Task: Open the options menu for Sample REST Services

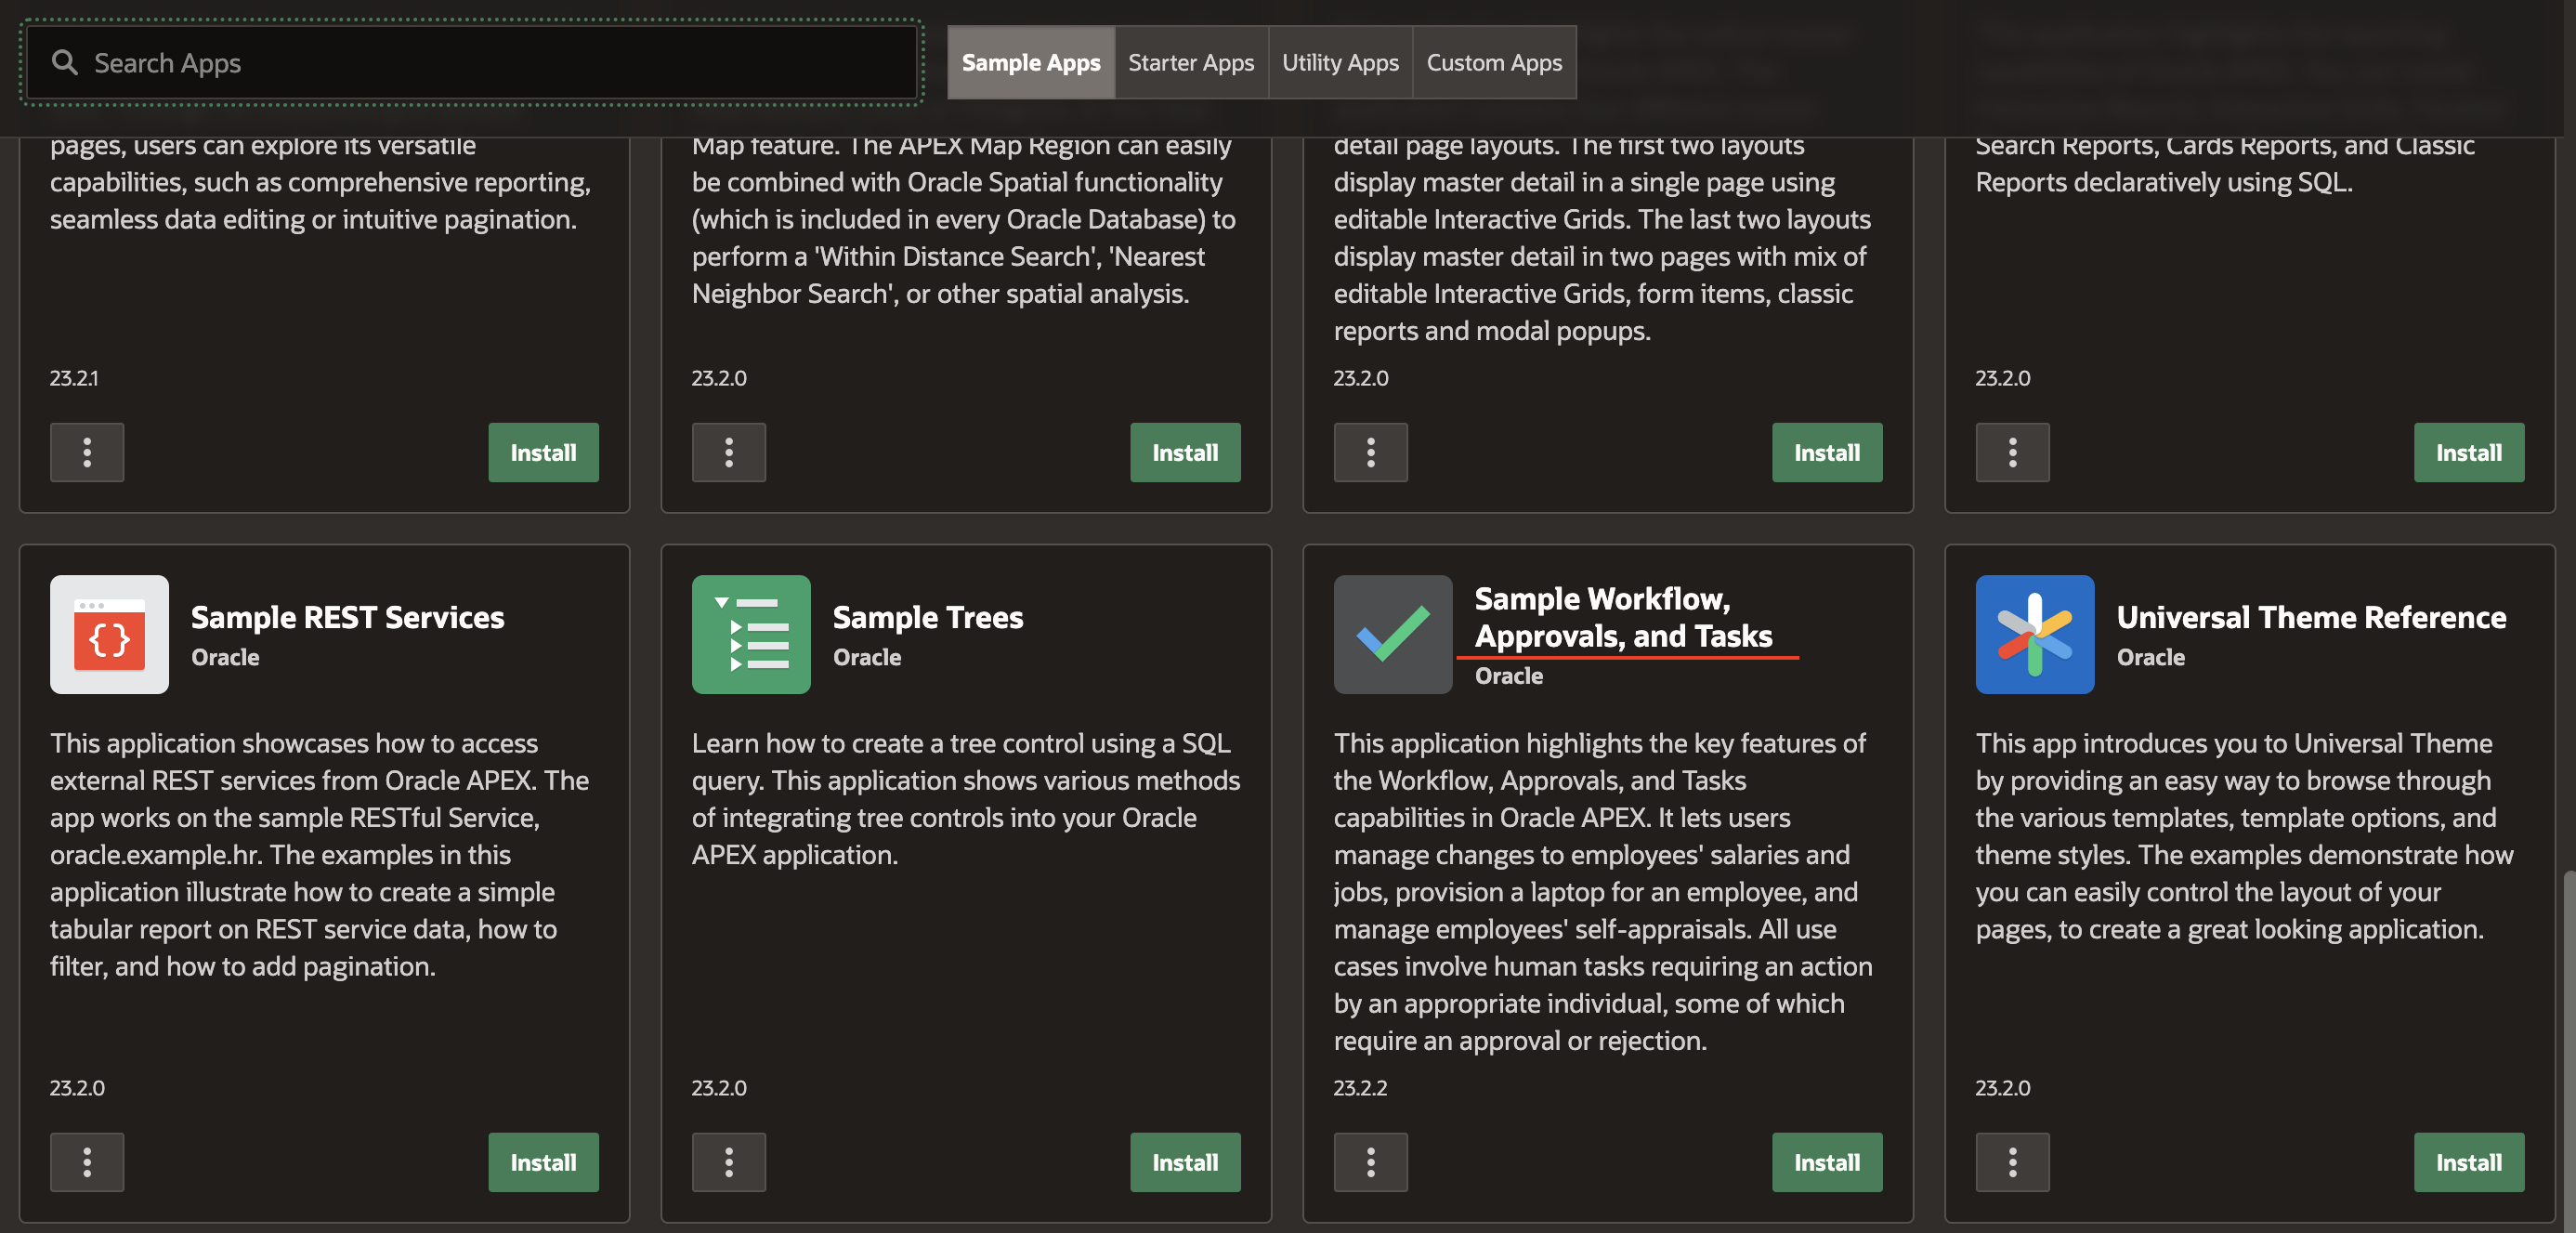Action: [87, 1162]
